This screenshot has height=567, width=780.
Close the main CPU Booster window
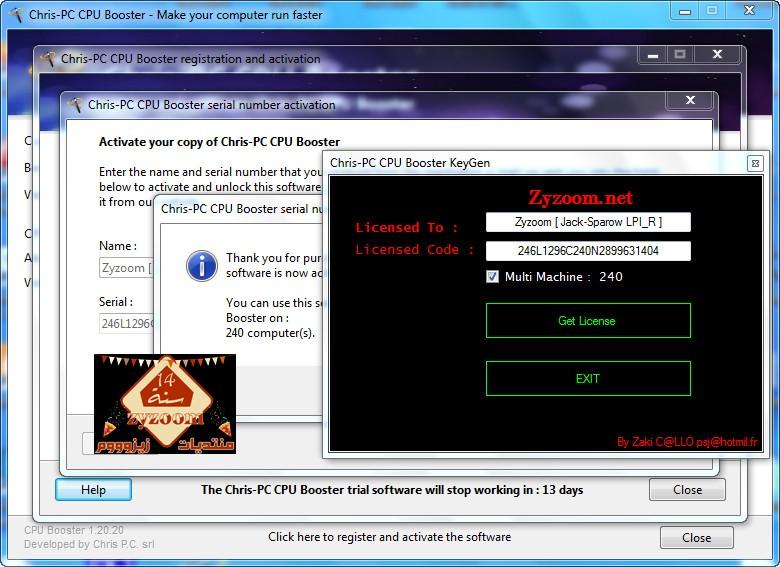tap(749, 10)
